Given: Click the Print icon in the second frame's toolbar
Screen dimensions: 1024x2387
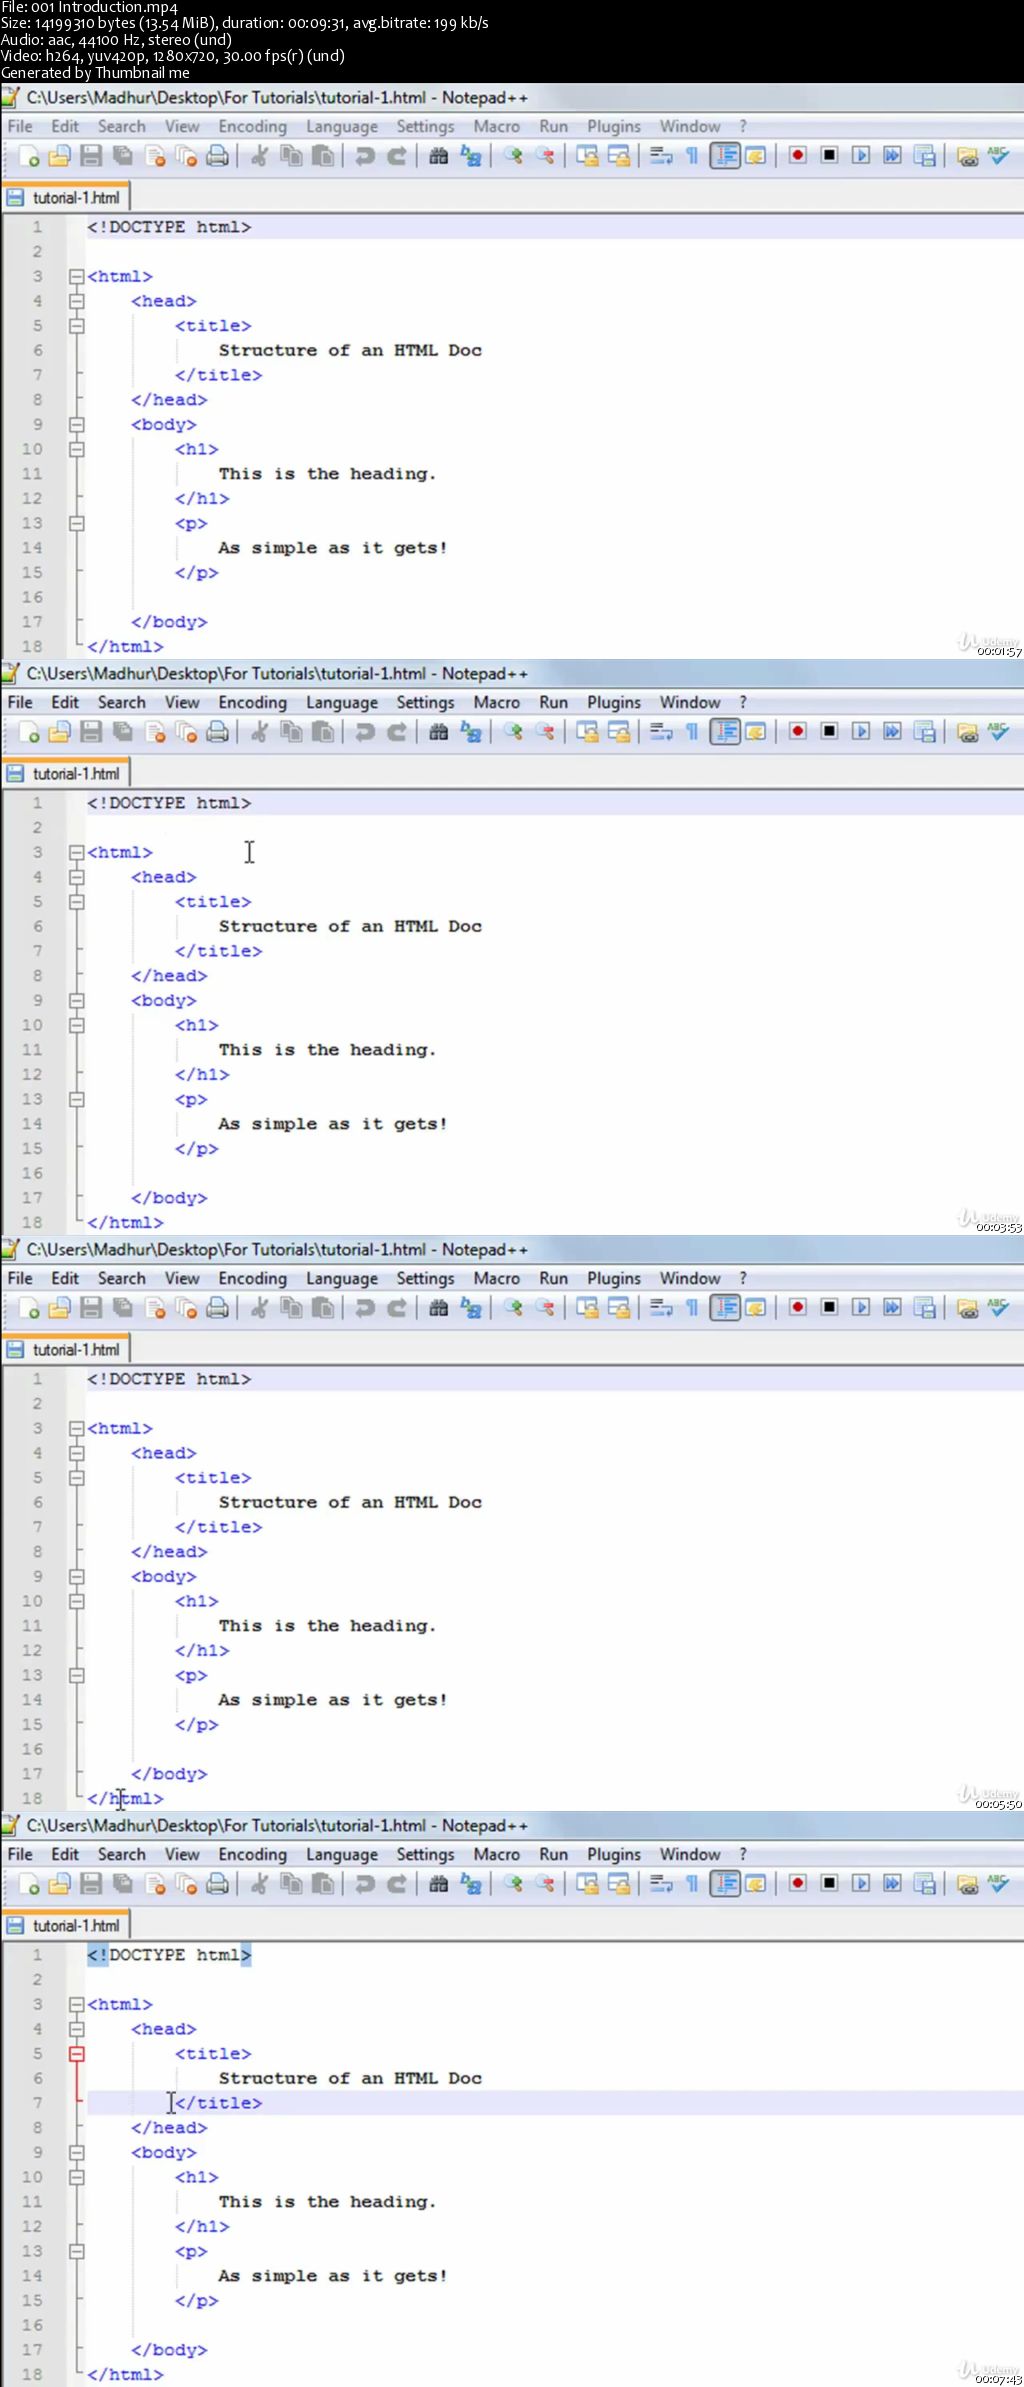Looking at the screenshot, I should point(217,732).
